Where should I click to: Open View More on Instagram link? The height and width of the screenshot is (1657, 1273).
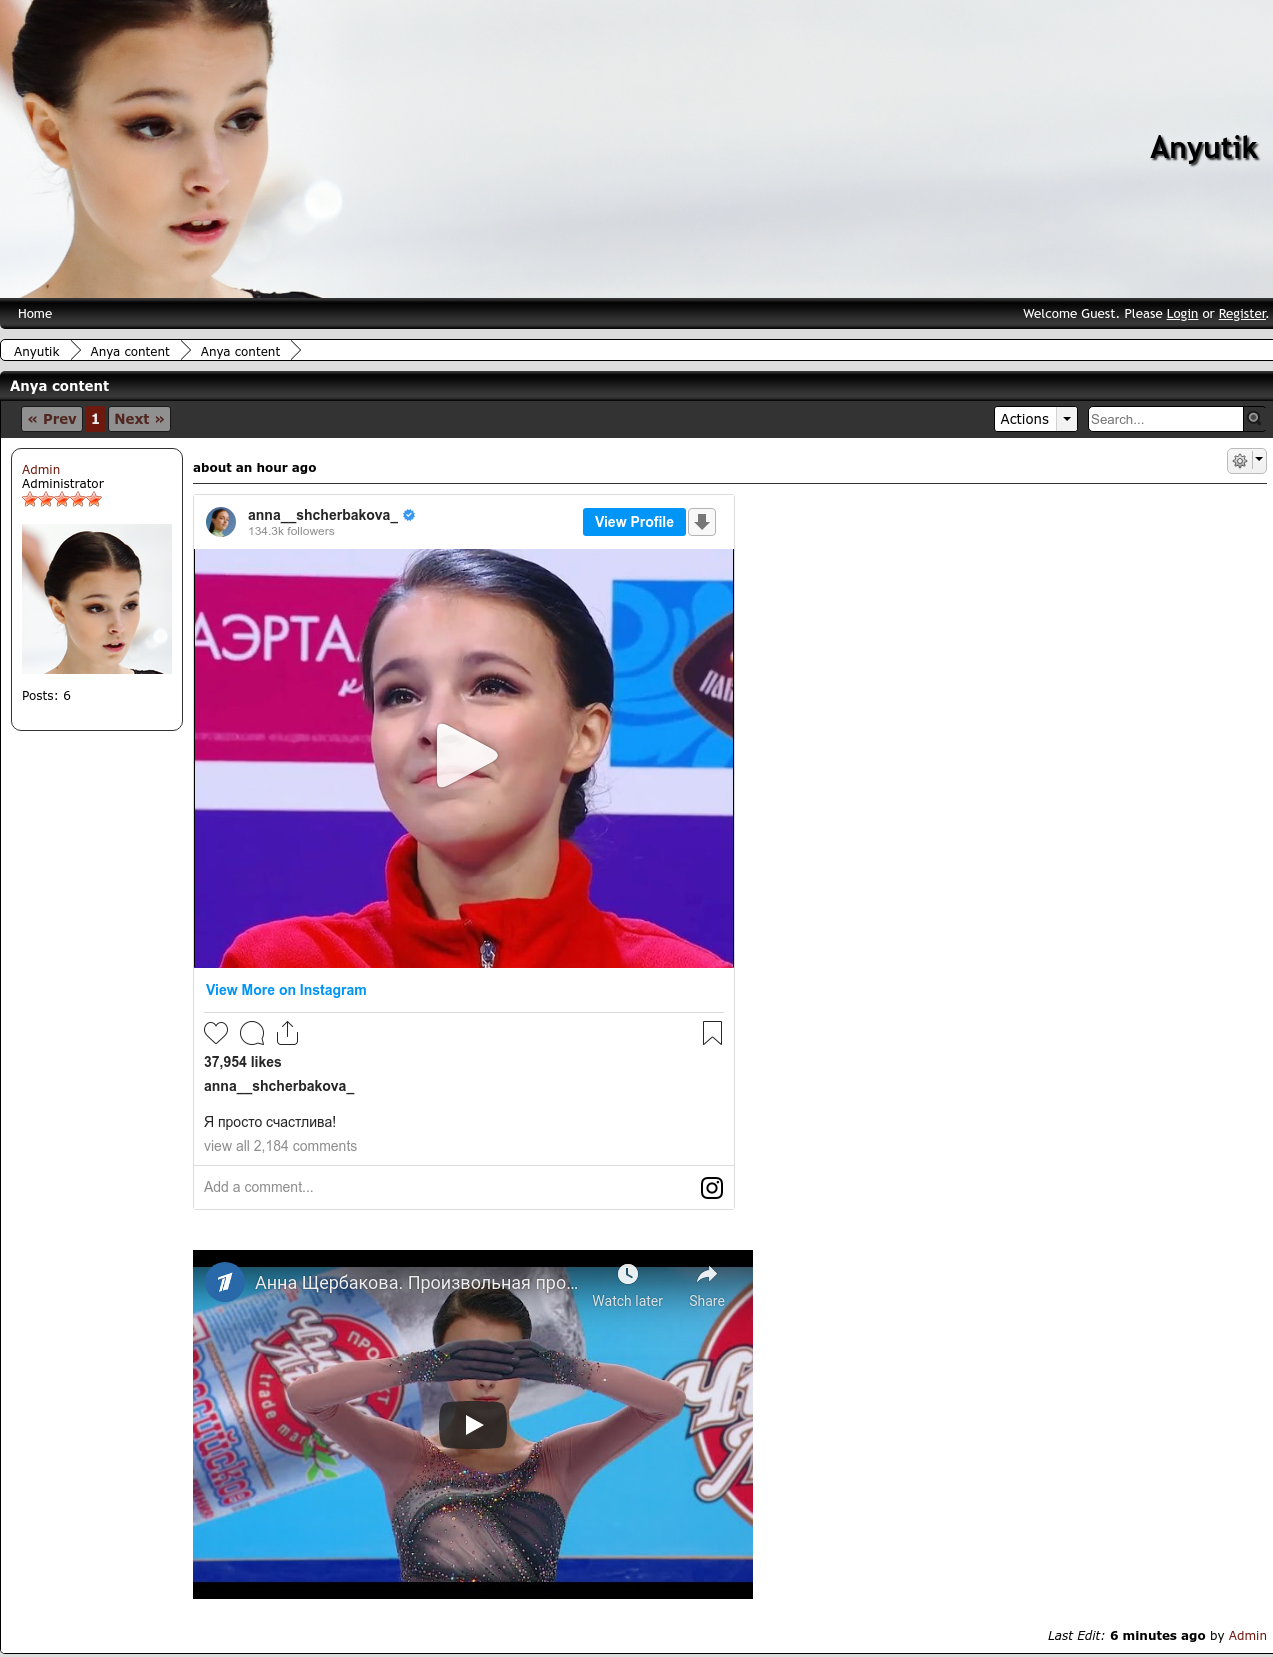pyautogui.click(x=286, y=990)
